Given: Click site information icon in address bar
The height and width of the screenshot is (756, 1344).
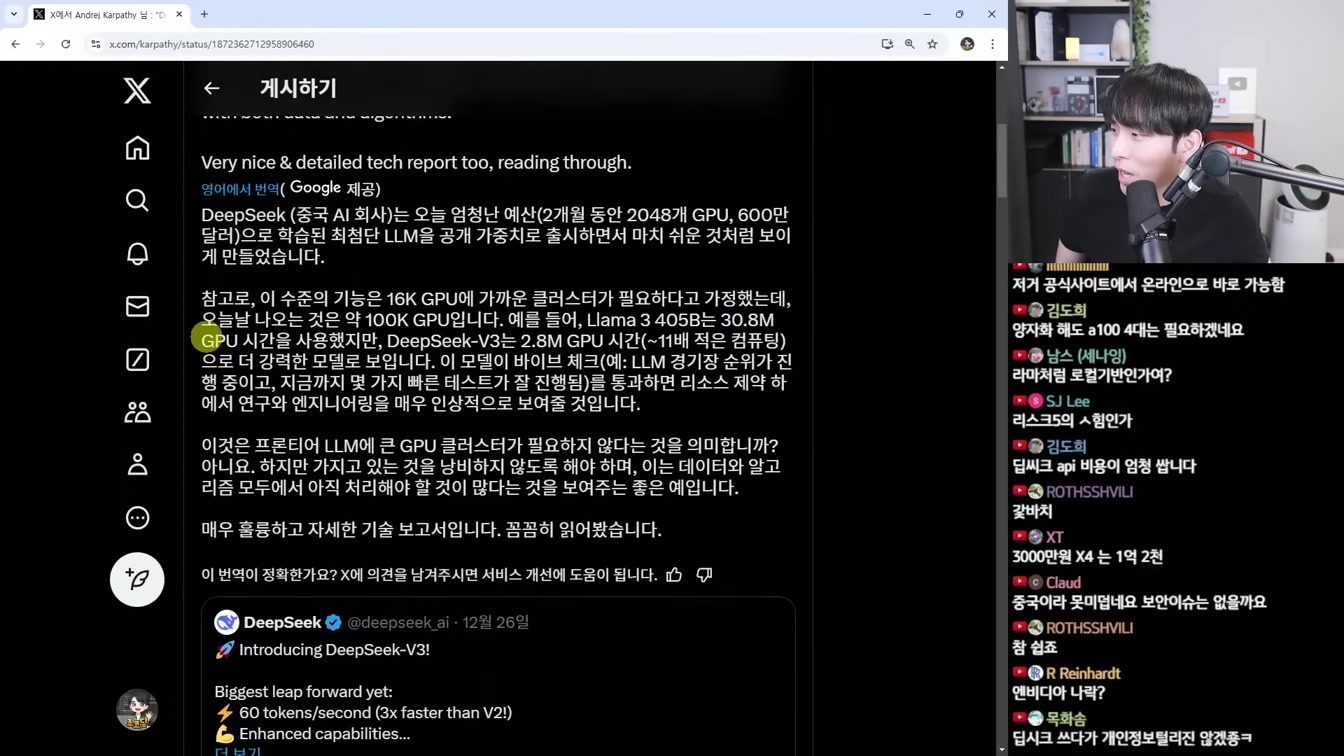Looking at the screenshot, I should pyautogui.click(x=96, y=44).
